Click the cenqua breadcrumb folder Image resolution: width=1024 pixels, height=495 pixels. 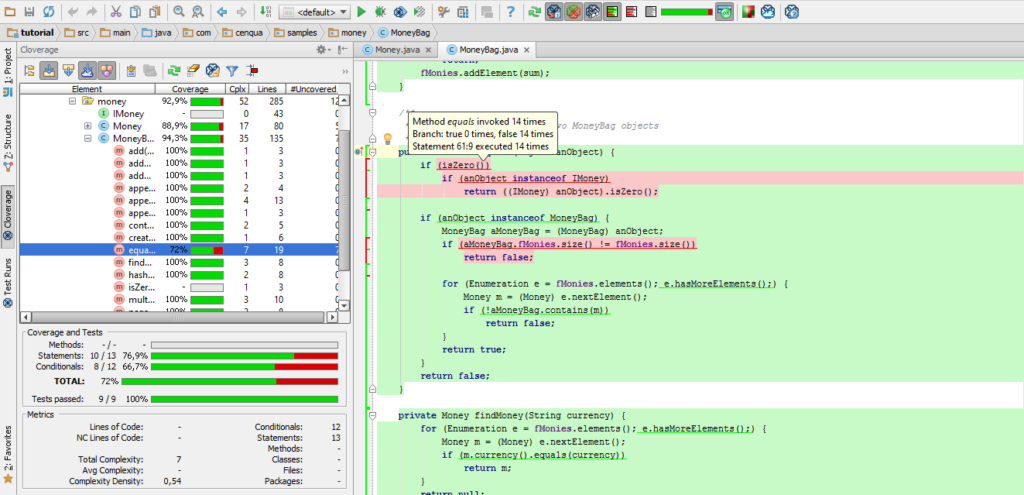[x=244, y=32]
